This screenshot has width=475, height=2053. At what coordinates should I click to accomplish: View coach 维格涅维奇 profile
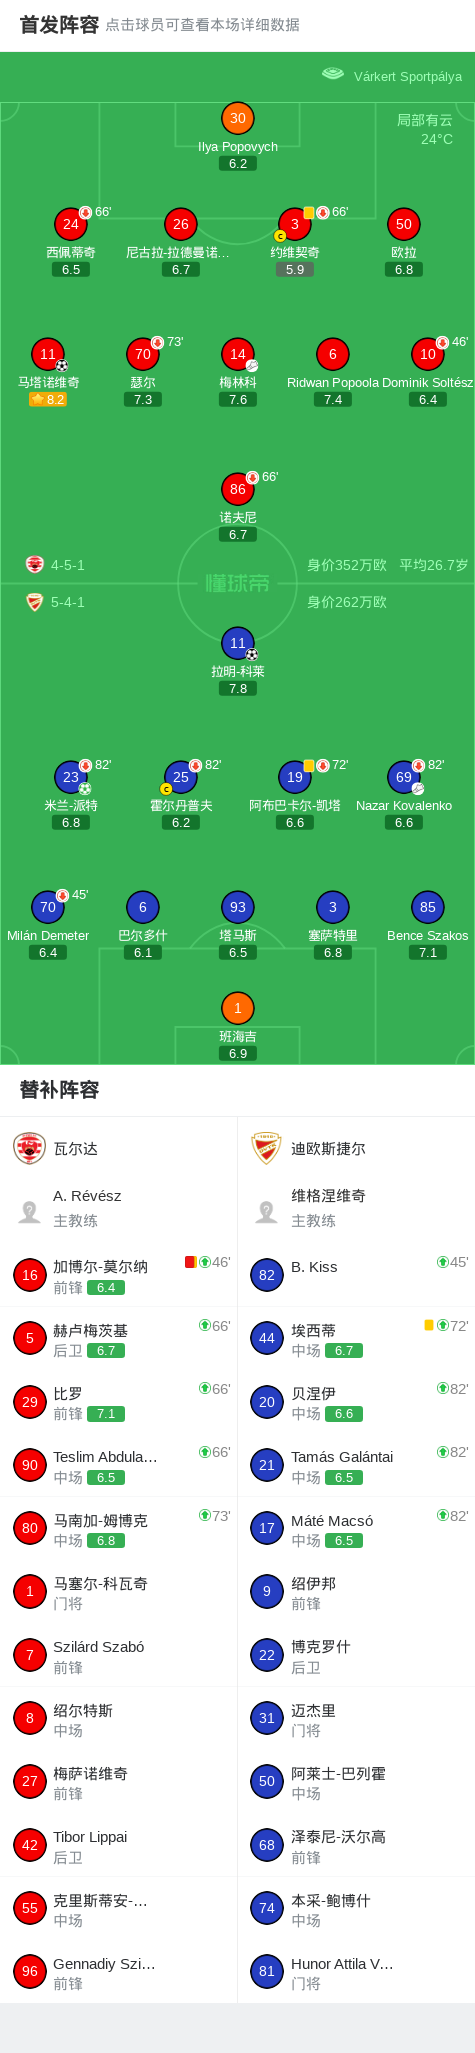point(356,1208)
